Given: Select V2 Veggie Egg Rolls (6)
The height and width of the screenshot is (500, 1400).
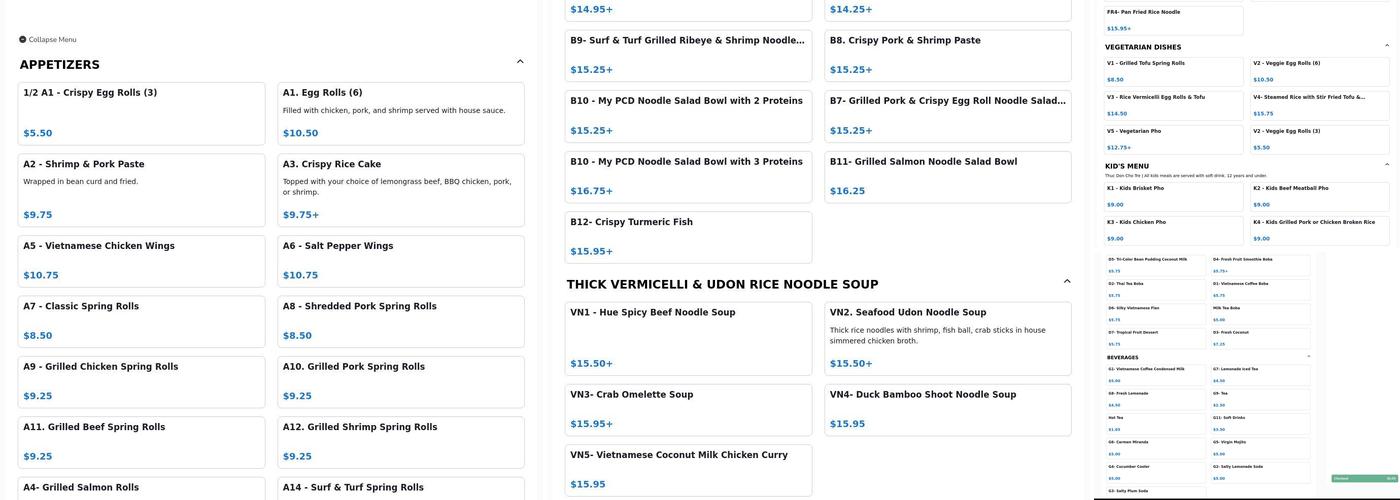Looking at the screenshot, I should coord(1320,71).
